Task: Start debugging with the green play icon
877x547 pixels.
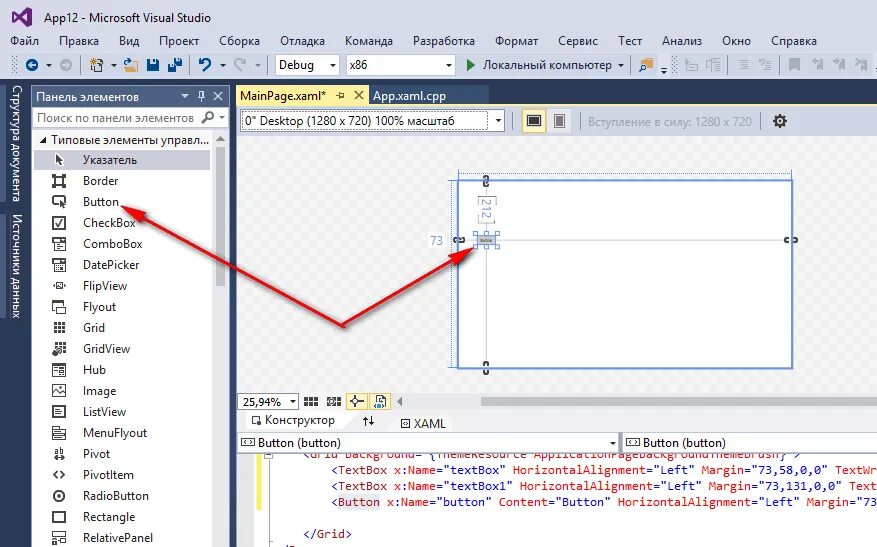Action: coord(470,65)
